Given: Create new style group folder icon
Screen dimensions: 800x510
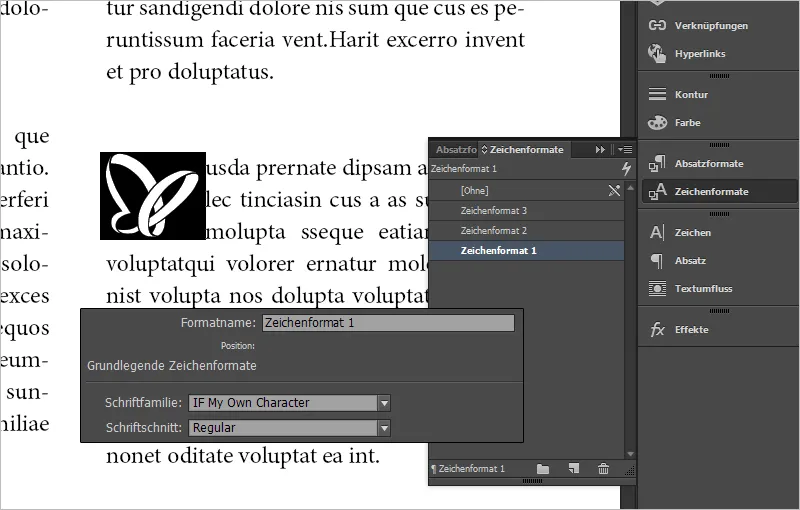Looking at the screenshot, I should coord(543,469).
